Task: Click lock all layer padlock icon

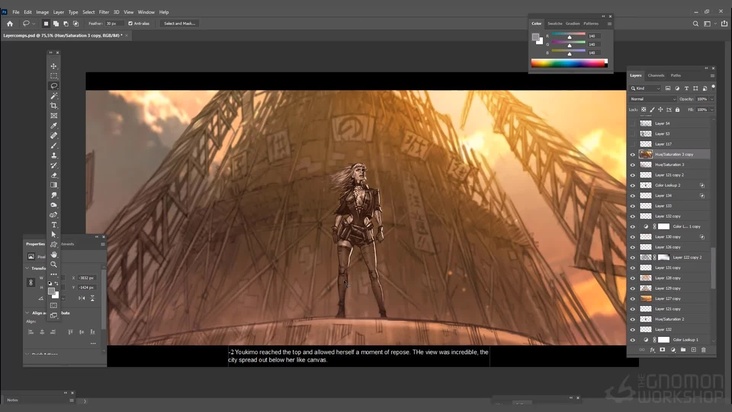Action: pyautogui.click(x=677, y=110)
